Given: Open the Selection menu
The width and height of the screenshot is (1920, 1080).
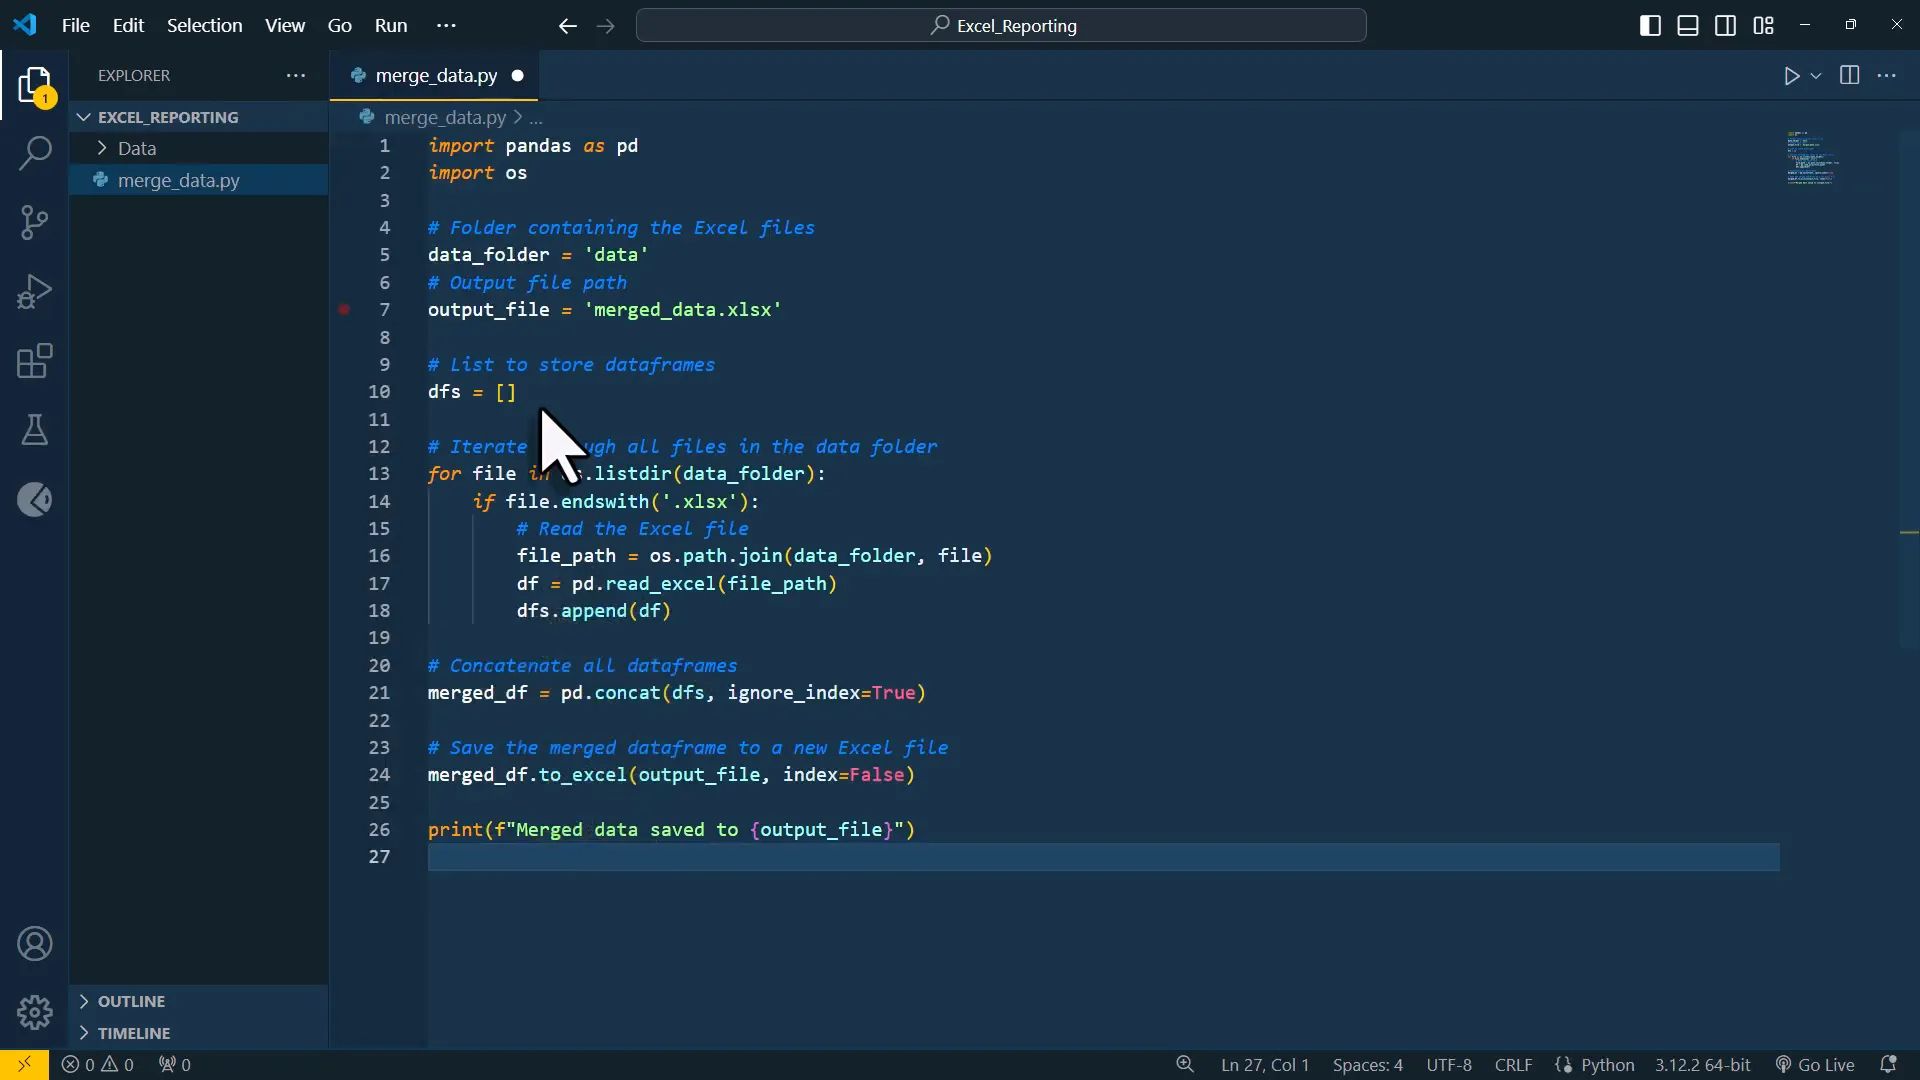Looking at the screenshot, I should coord(204,26).
